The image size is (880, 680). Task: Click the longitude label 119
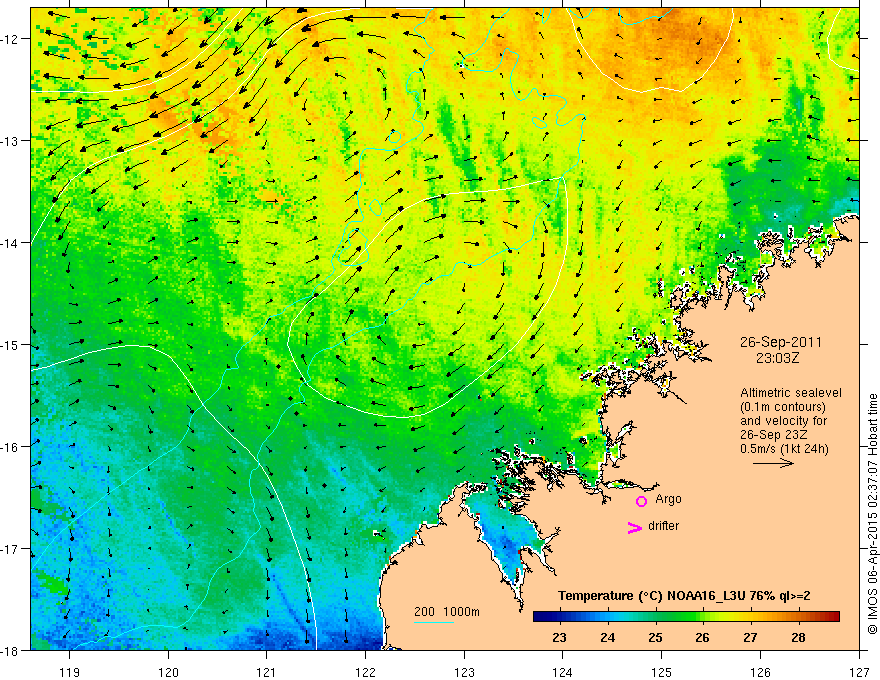(70, 672)
